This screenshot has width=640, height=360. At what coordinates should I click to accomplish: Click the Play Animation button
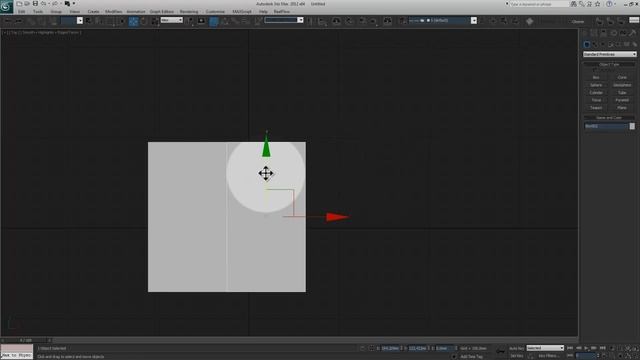point(586,348)
